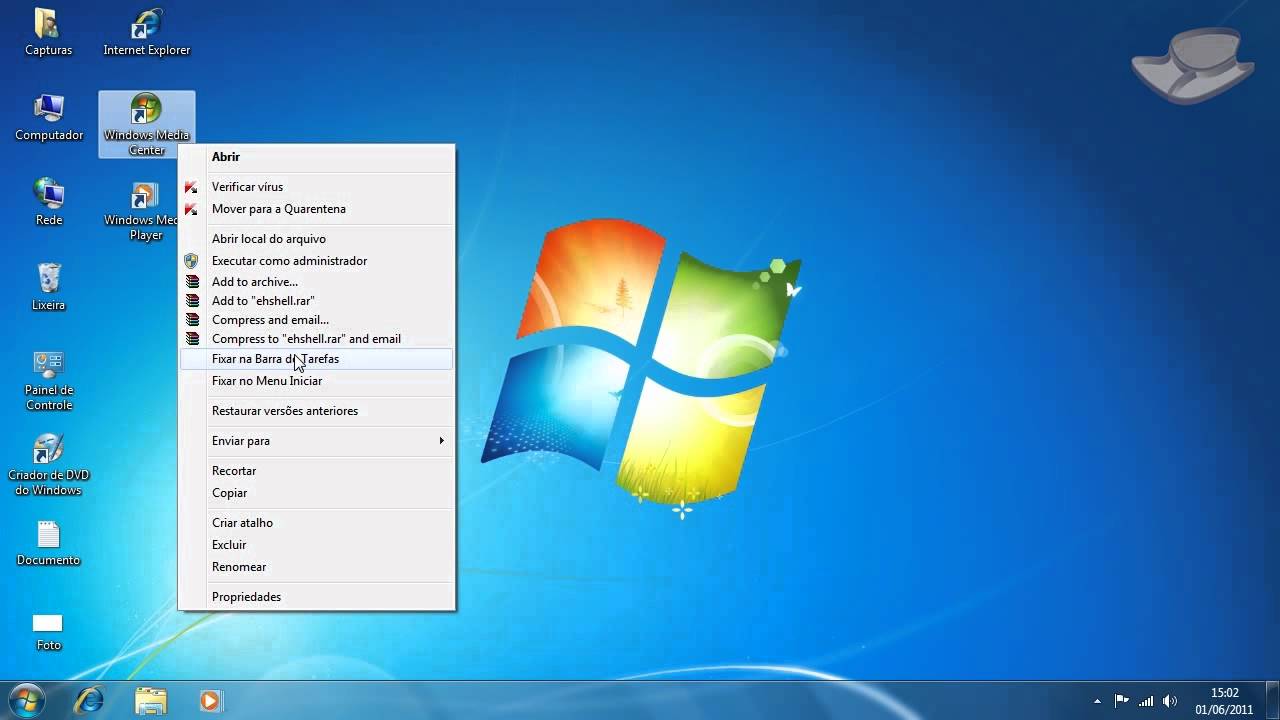Open the Action Center flag icon
This screenshot has height=720, width=1280.
point(1122,701)
